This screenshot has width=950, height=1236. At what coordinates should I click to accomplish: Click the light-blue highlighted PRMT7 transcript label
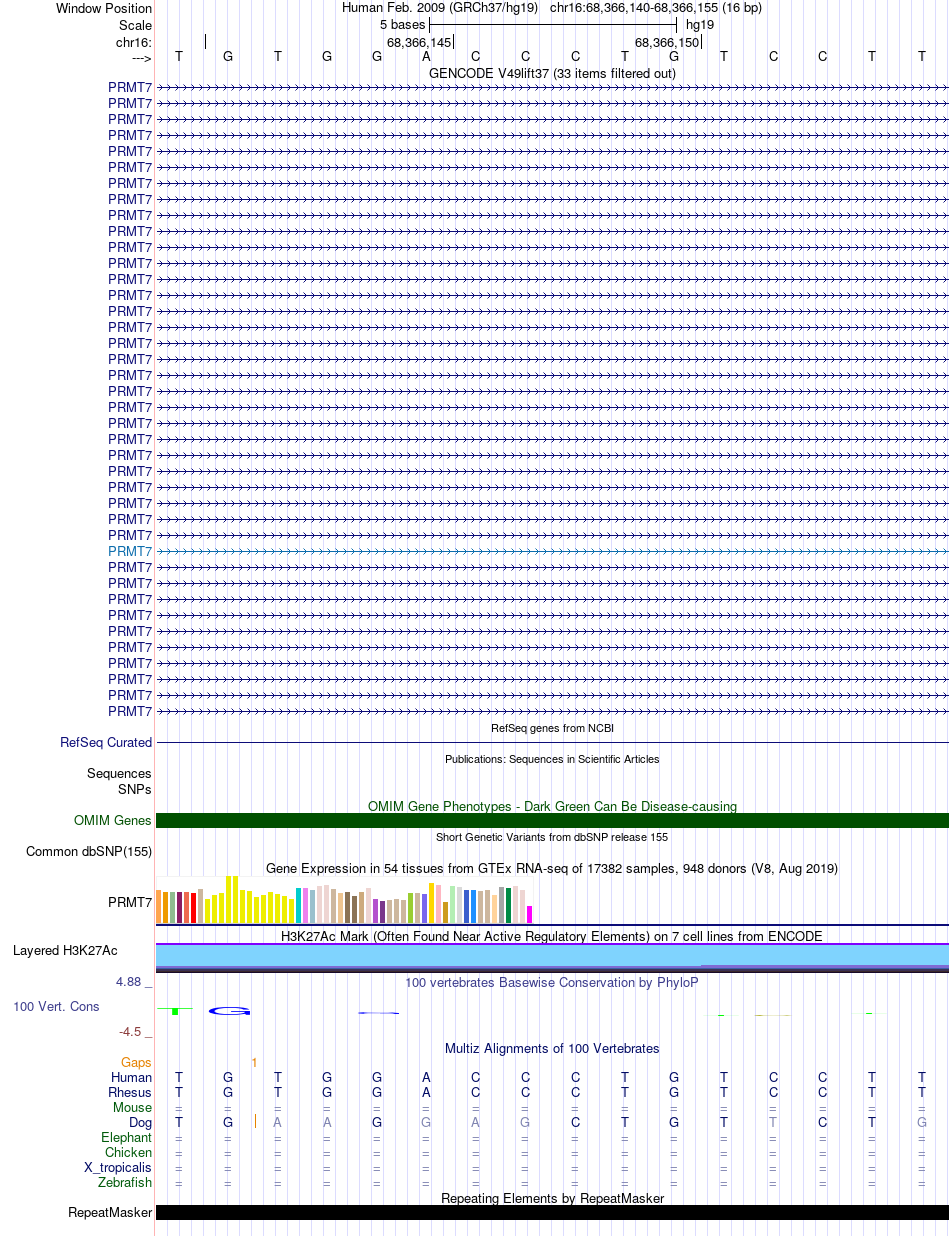pyautogui.click(x=130, y=551)
